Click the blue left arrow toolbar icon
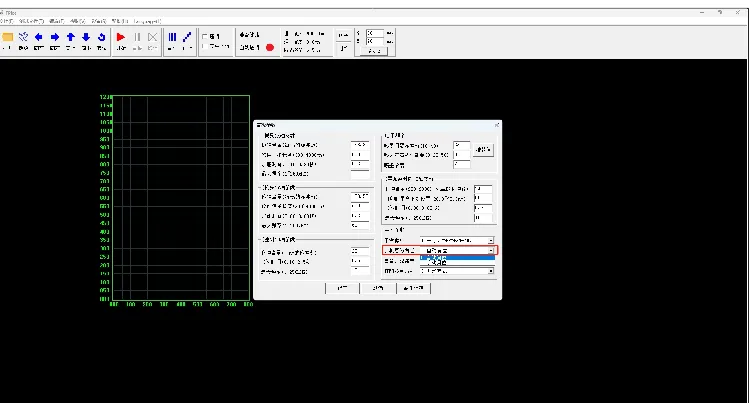 coord(39,37)
